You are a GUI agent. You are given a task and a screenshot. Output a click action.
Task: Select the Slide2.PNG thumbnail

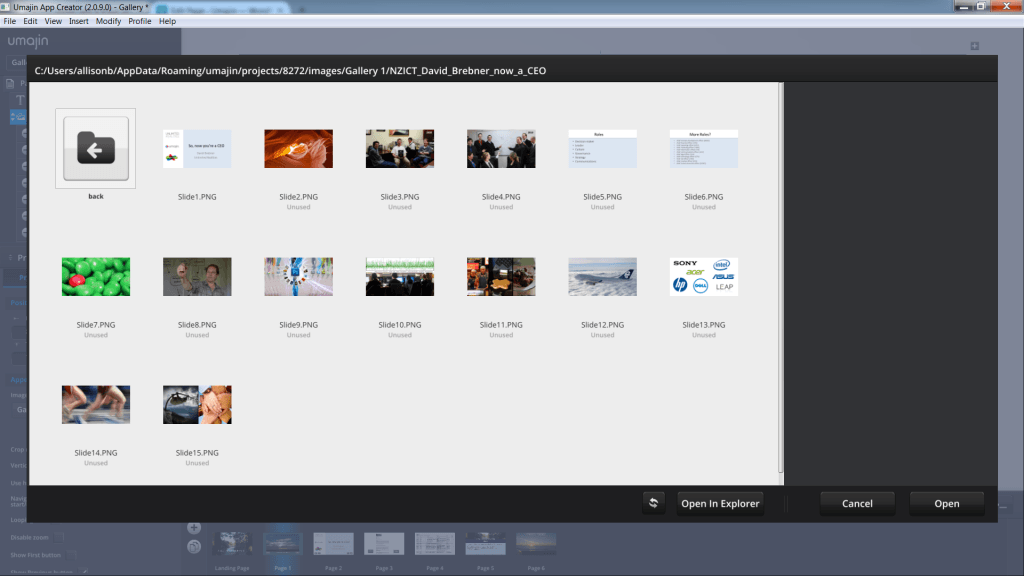click(x=298, y=148)
